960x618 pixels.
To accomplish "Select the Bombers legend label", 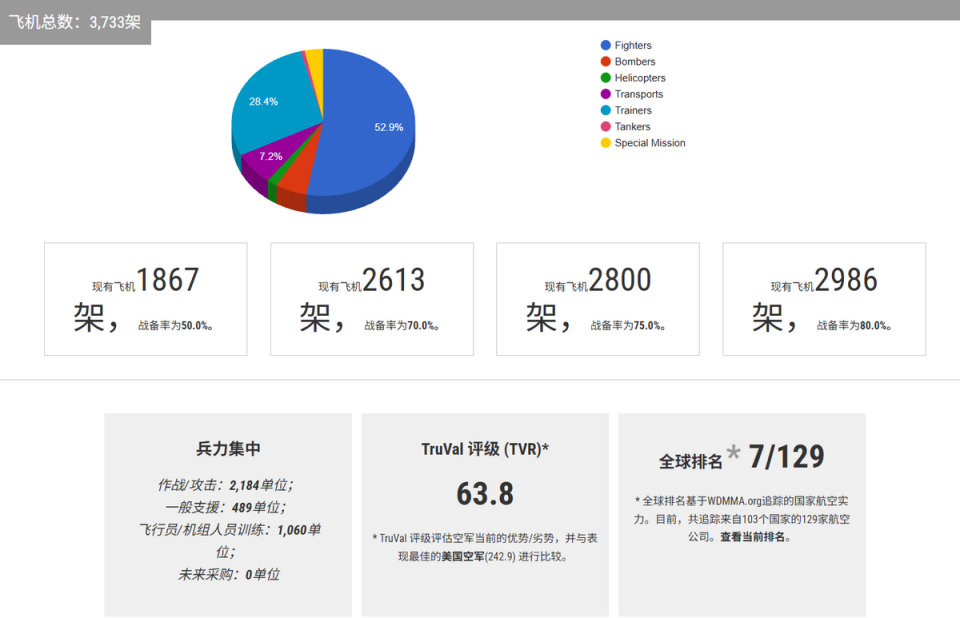I will tap(635, 61).
